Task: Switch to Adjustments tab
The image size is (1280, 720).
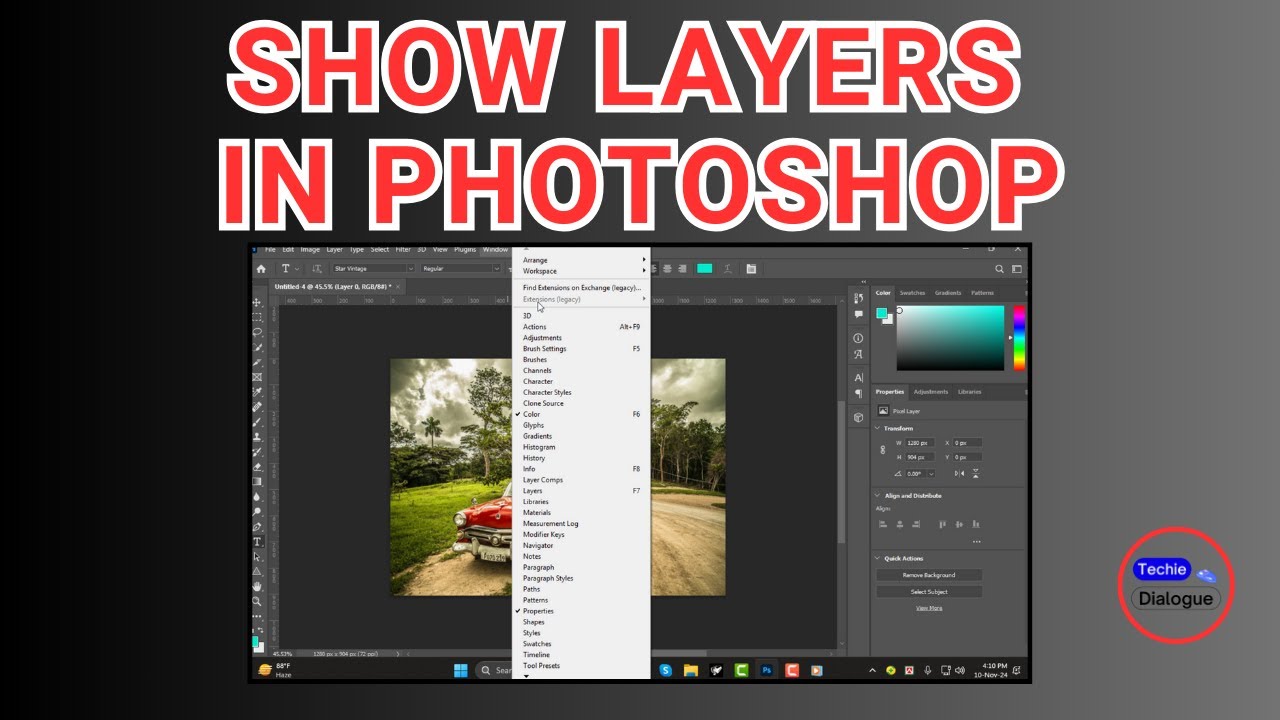Action: [x=933, y=392]
